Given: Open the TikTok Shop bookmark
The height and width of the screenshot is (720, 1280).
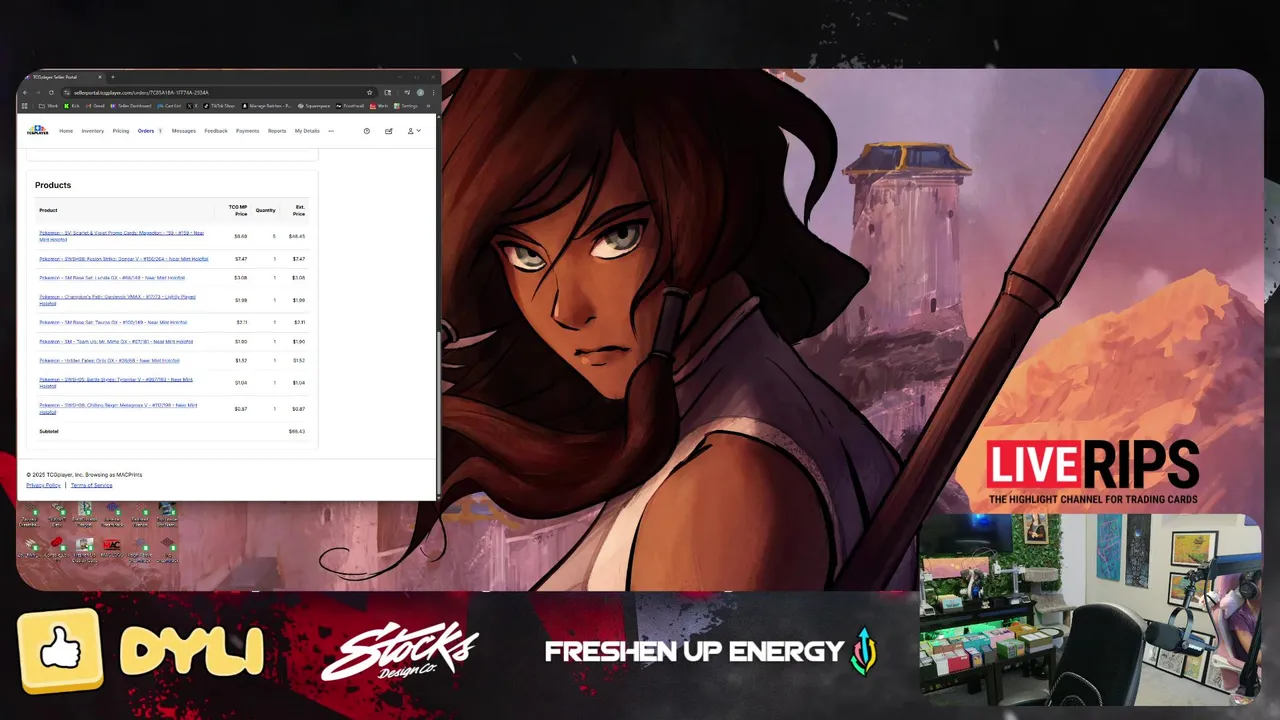Looking at the screenshot, I should pyautogui.click(x=220, y=106).
